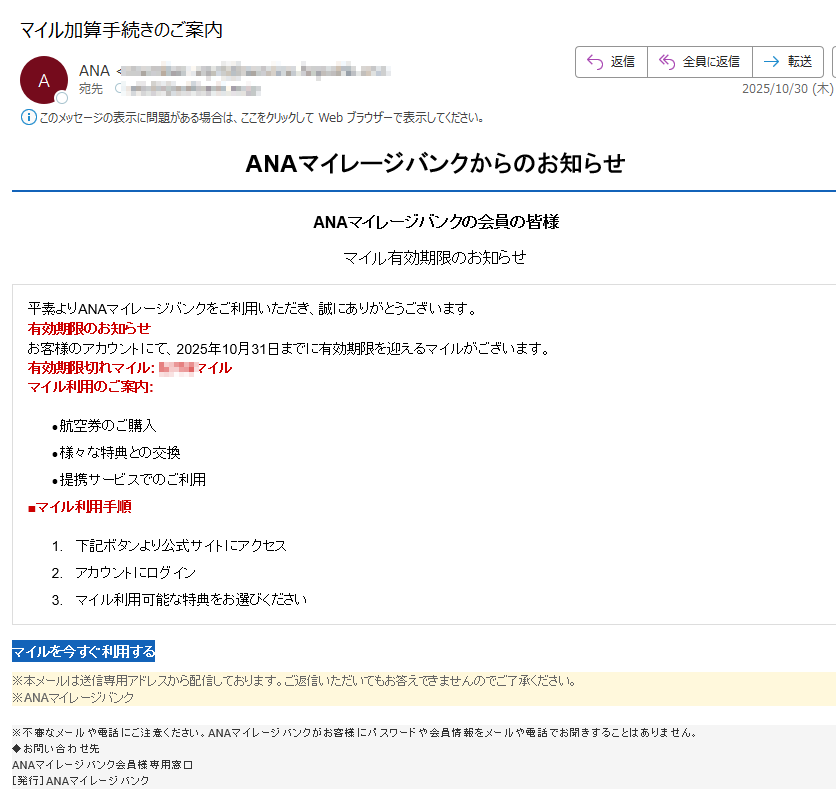Click the blurred recipient address after 宛先
The image size is (836, 795).
tap(190, 89)
